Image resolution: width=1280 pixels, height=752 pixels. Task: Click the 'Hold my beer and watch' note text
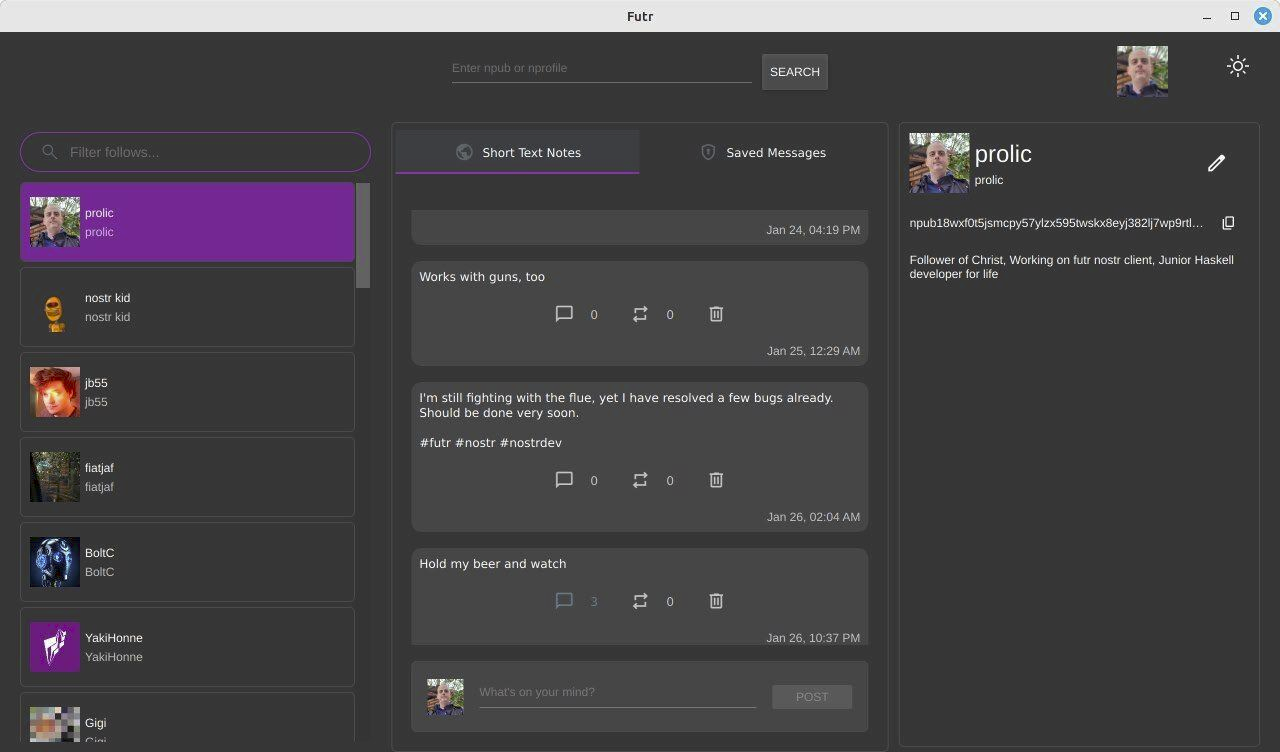pos(492,564)
